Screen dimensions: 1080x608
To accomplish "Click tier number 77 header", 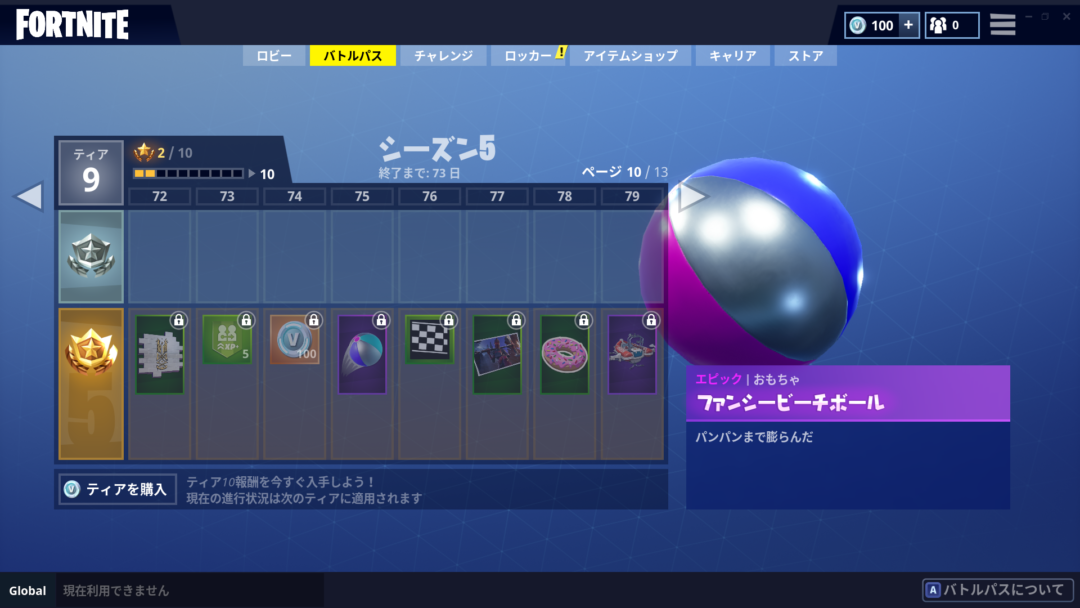I will point(497,196).
